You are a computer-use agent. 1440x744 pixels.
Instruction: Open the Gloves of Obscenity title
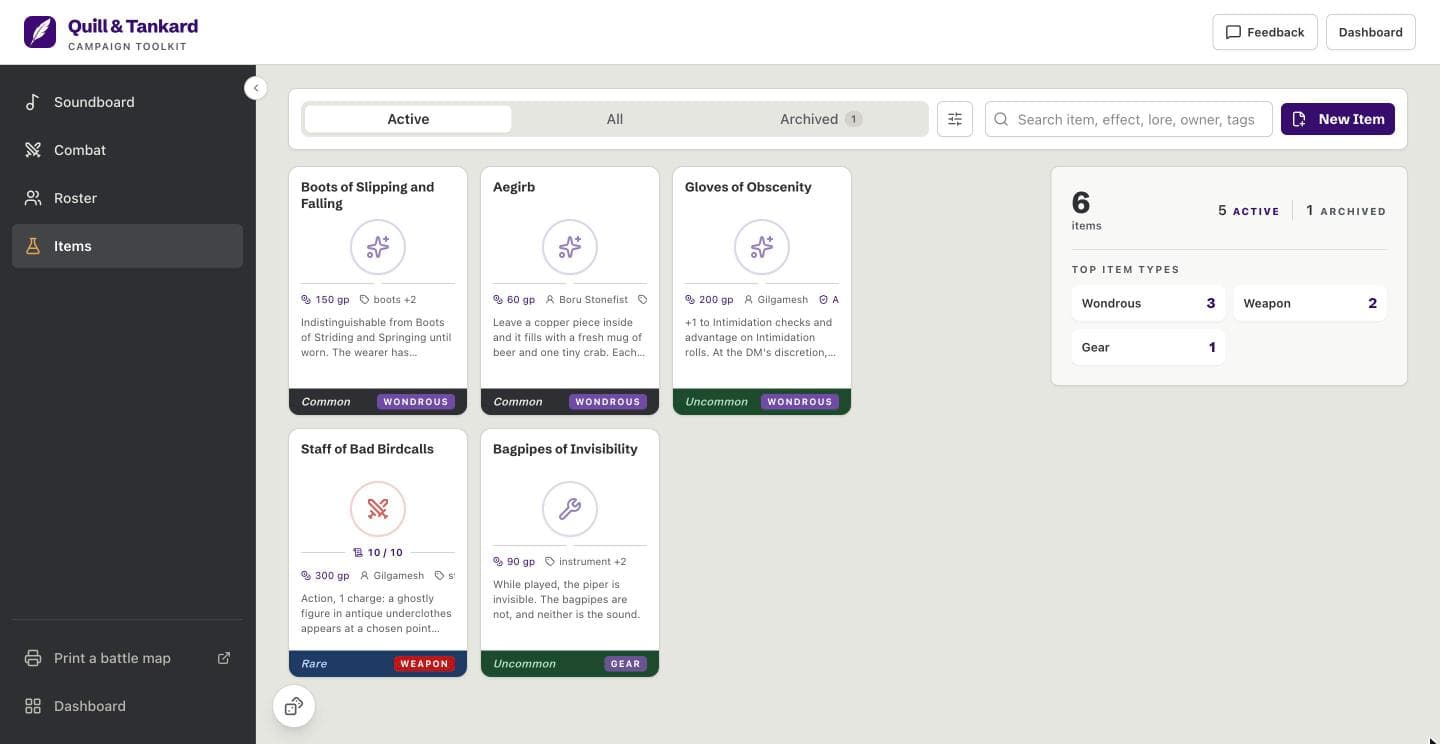[x=748, y=187]
